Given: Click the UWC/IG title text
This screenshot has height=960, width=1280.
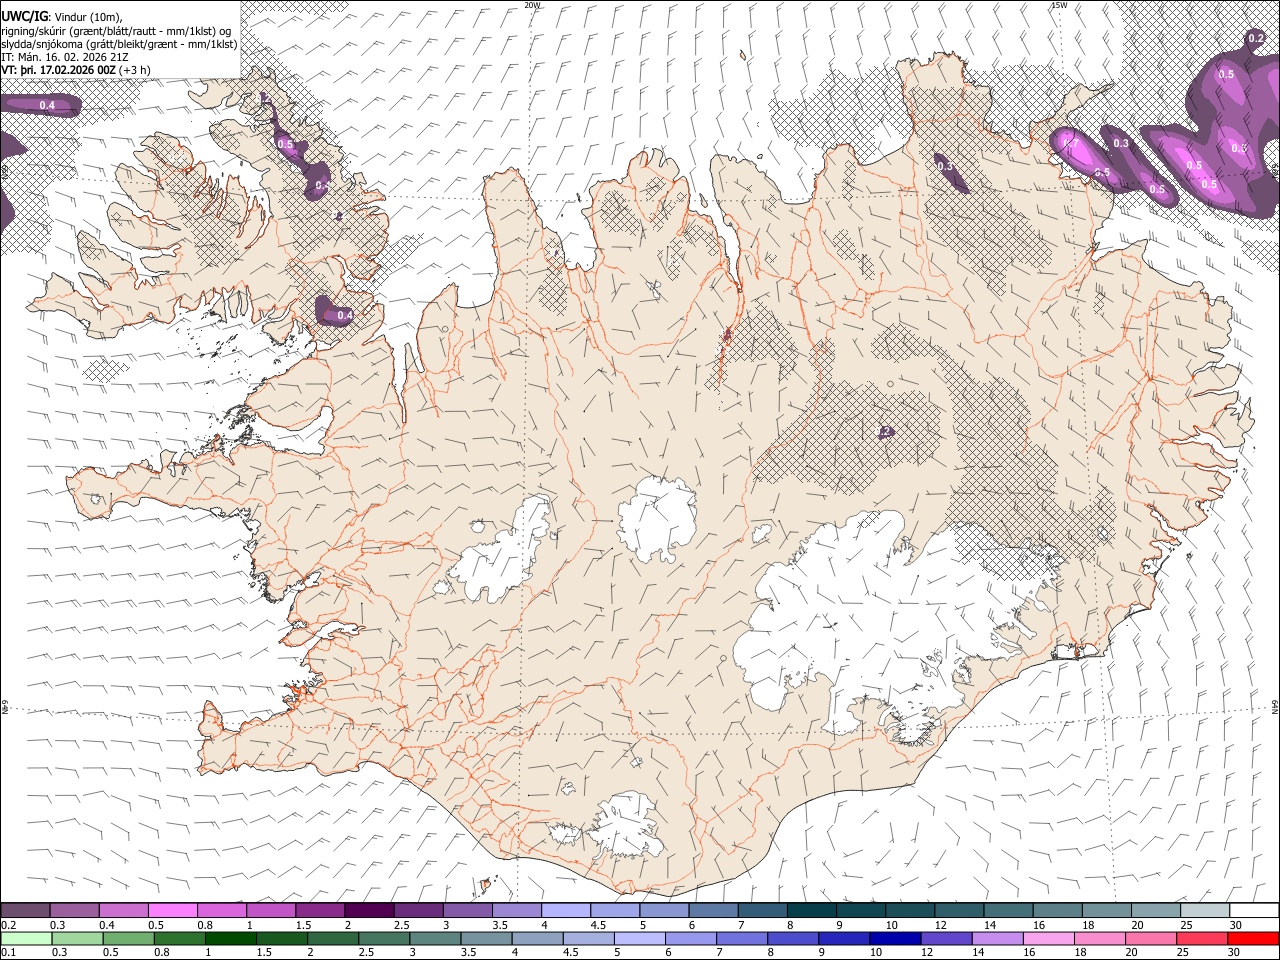Looking at the screenshot, I should pos(24,15).
